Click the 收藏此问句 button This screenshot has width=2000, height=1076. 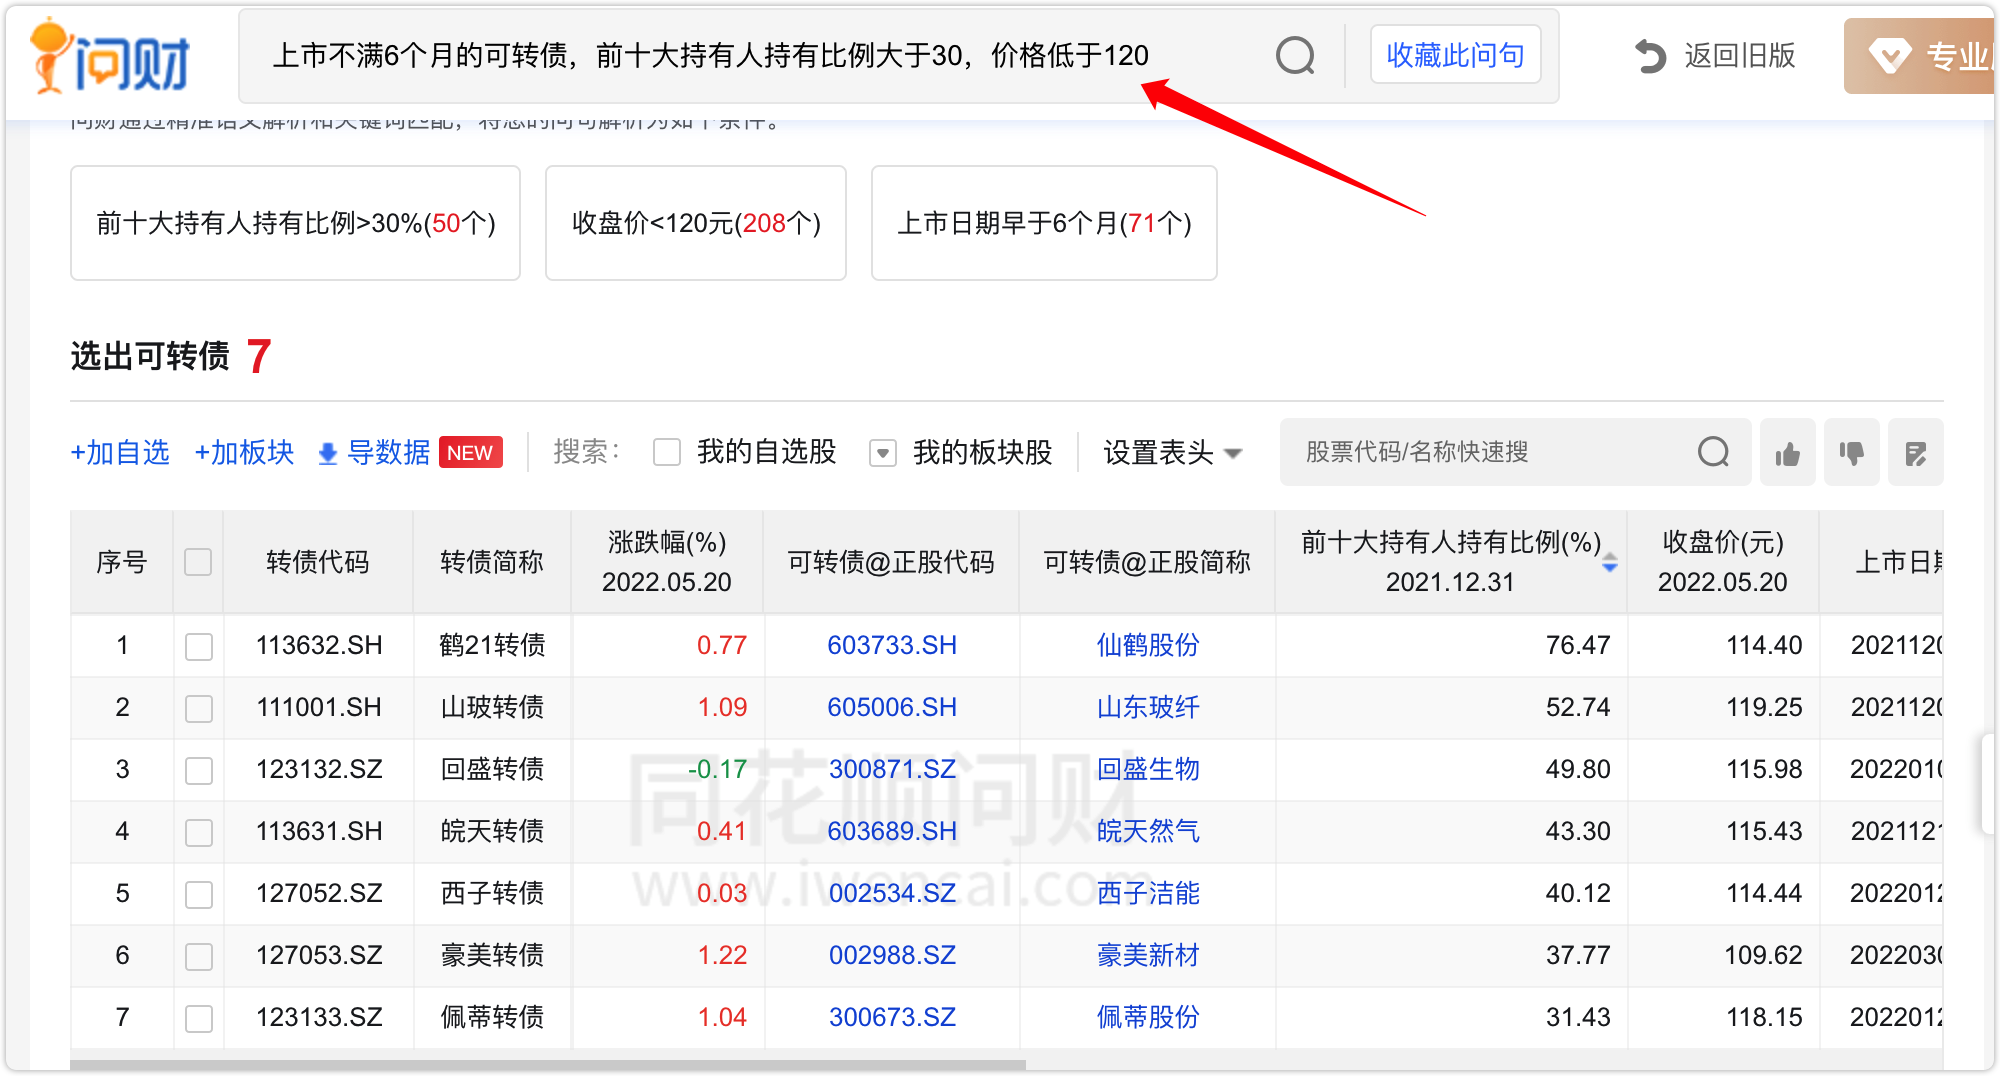click(x=1454, y=55)
